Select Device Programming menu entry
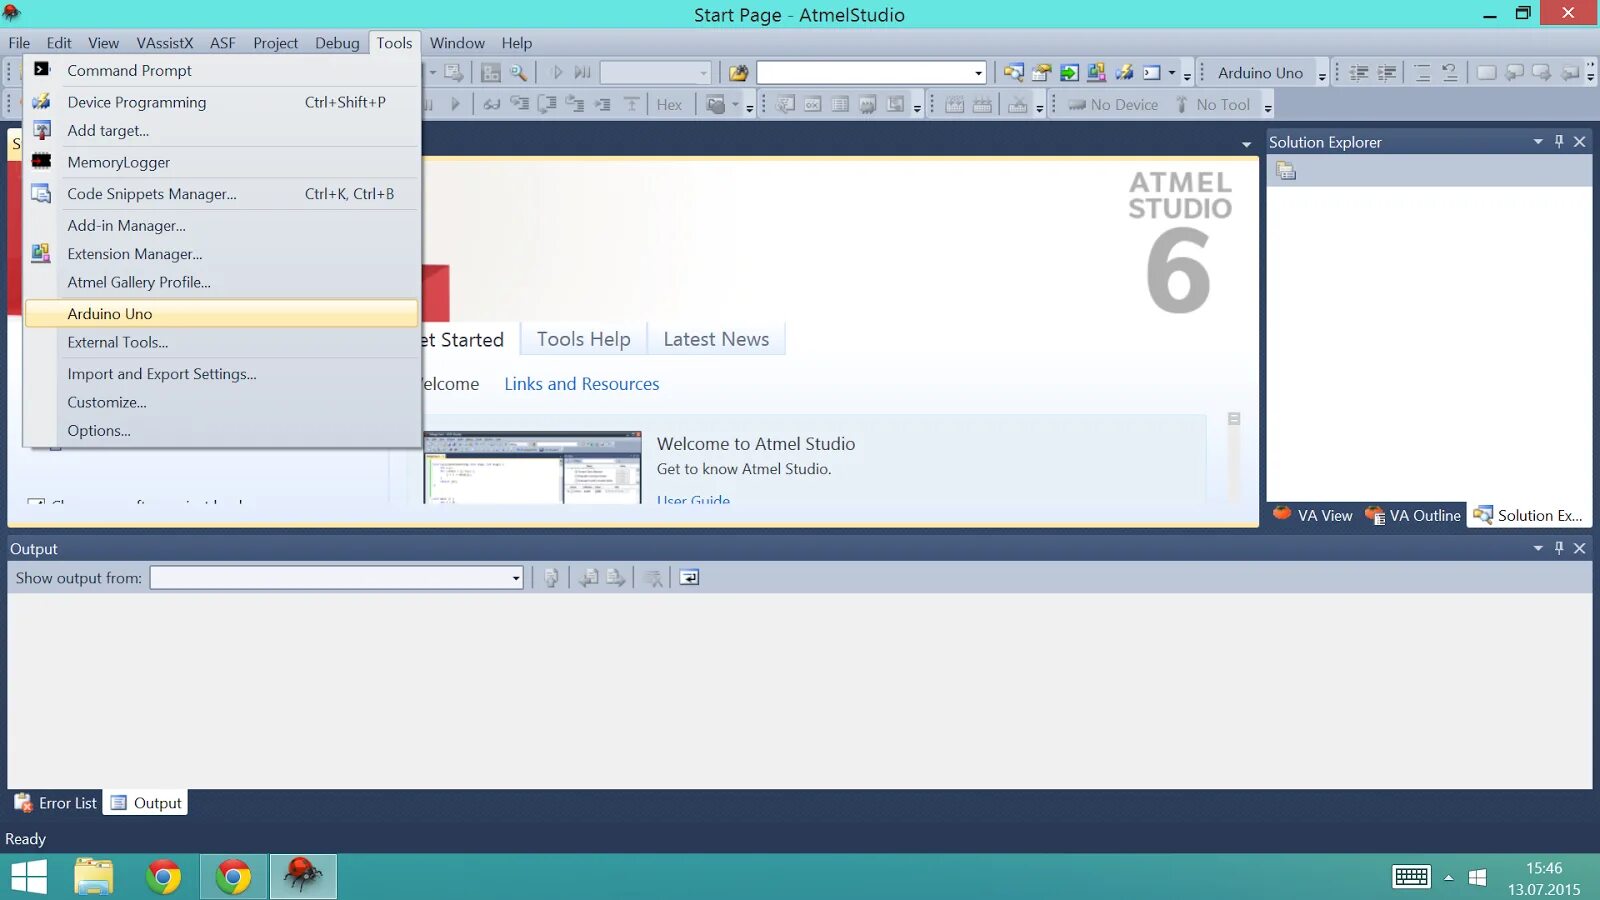The width and height of the screenshot is (1600, 900). 221,102
